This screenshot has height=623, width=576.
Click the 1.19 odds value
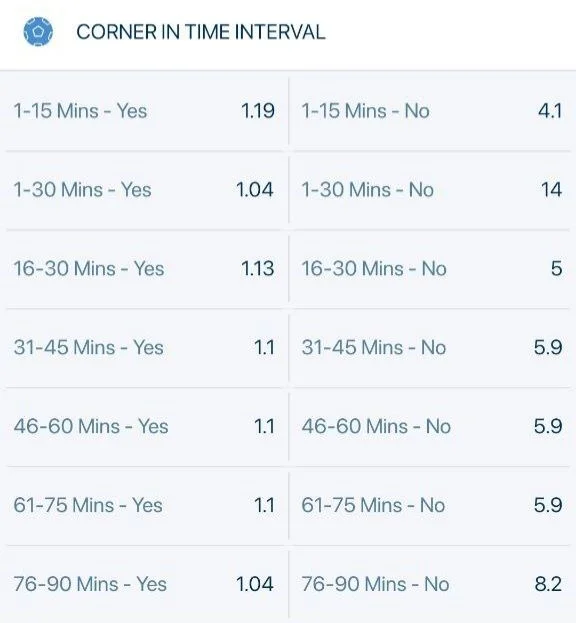(x=258, y=111)
